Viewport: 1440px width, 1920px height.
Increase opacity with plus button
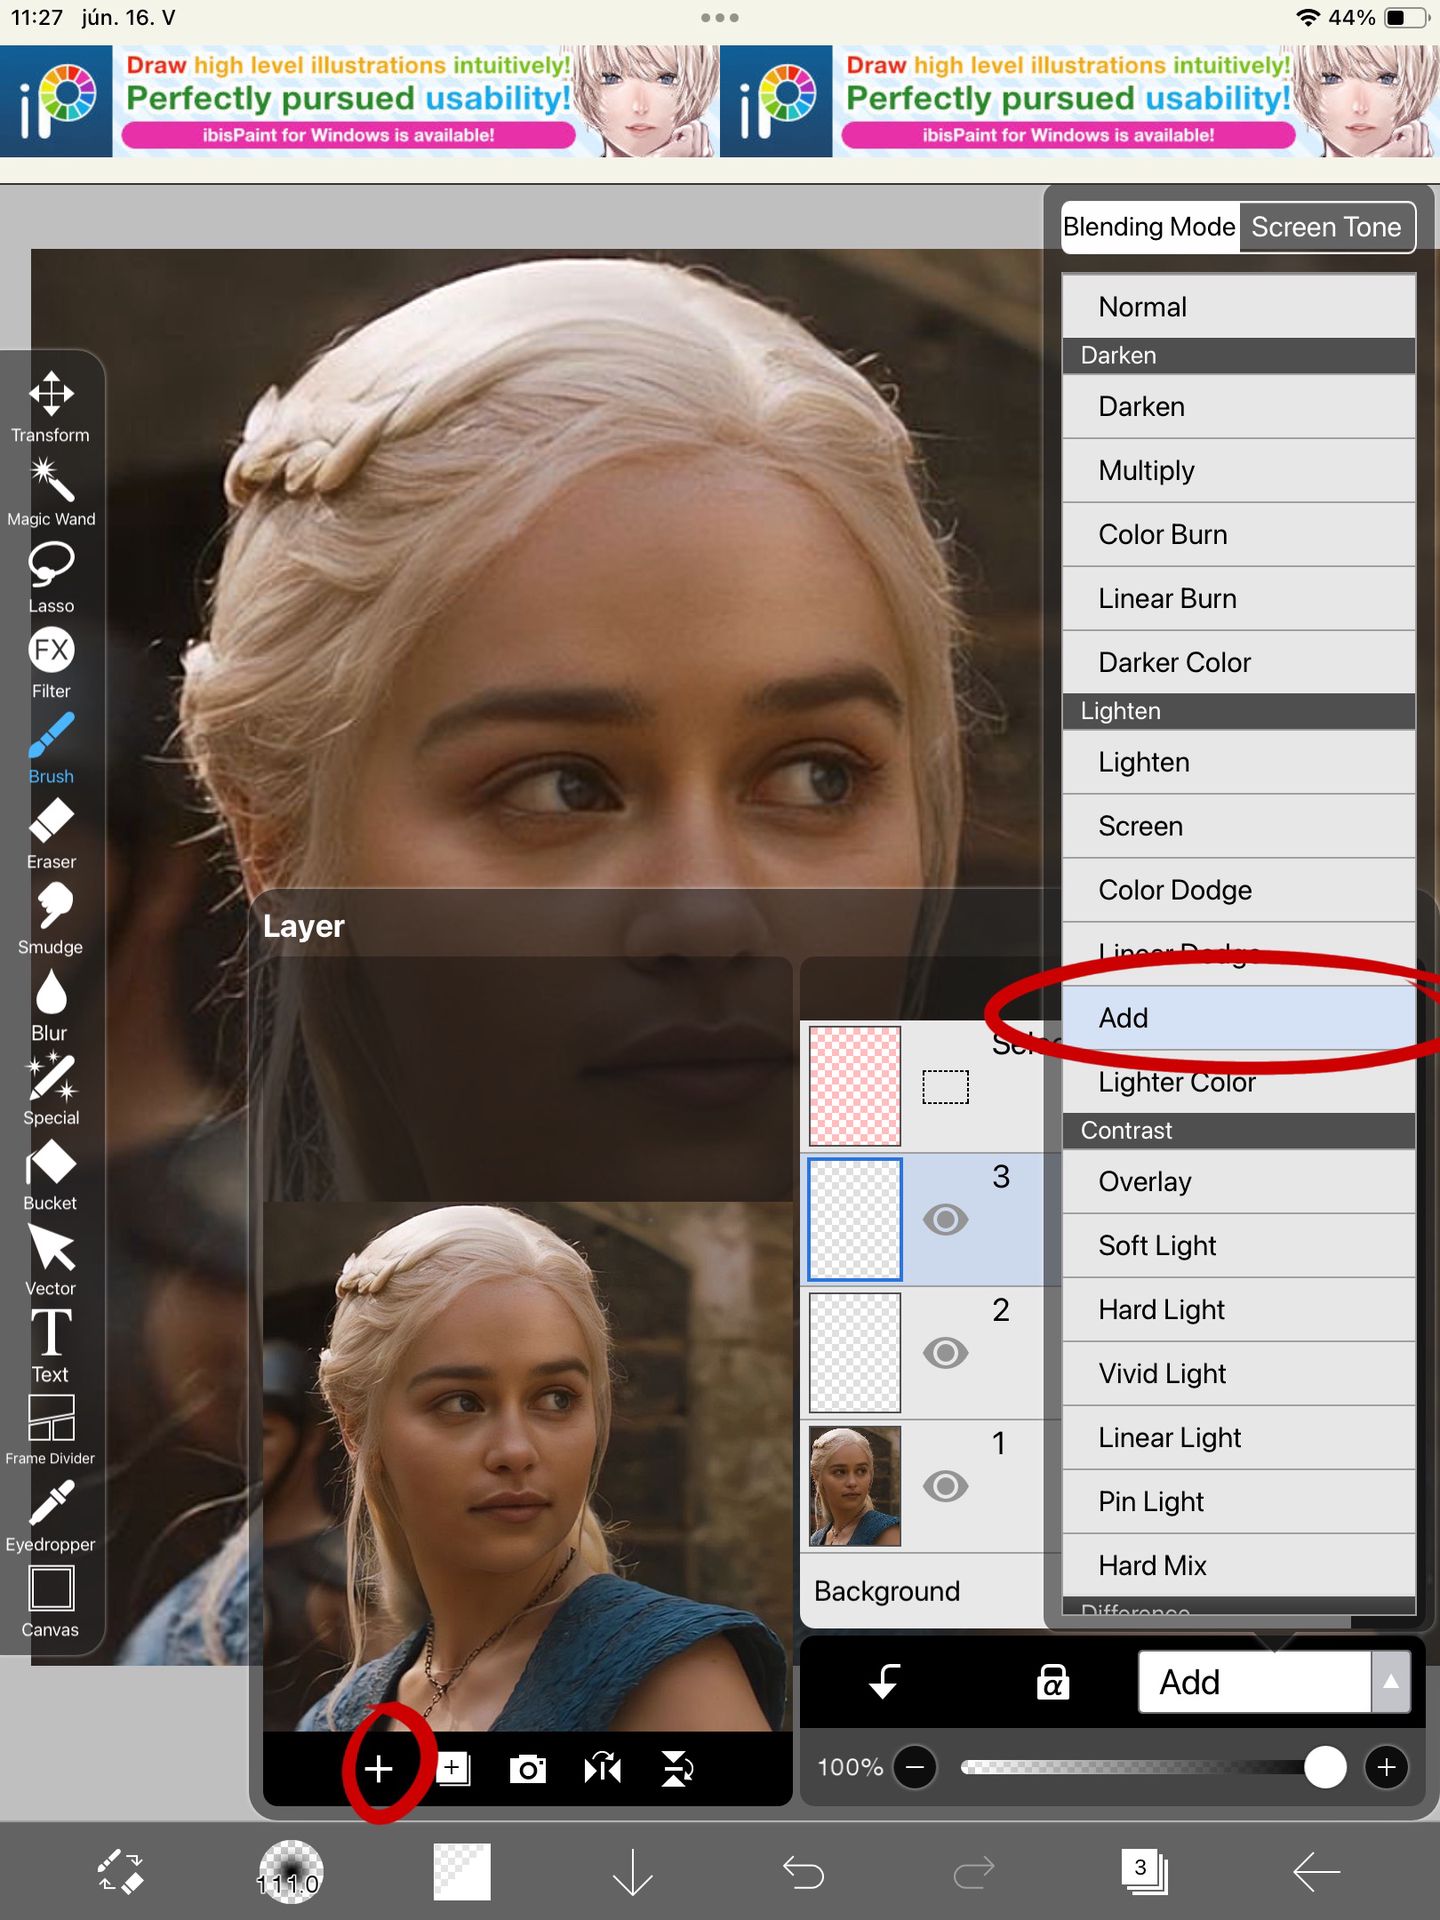[x=1386, y=1767]
